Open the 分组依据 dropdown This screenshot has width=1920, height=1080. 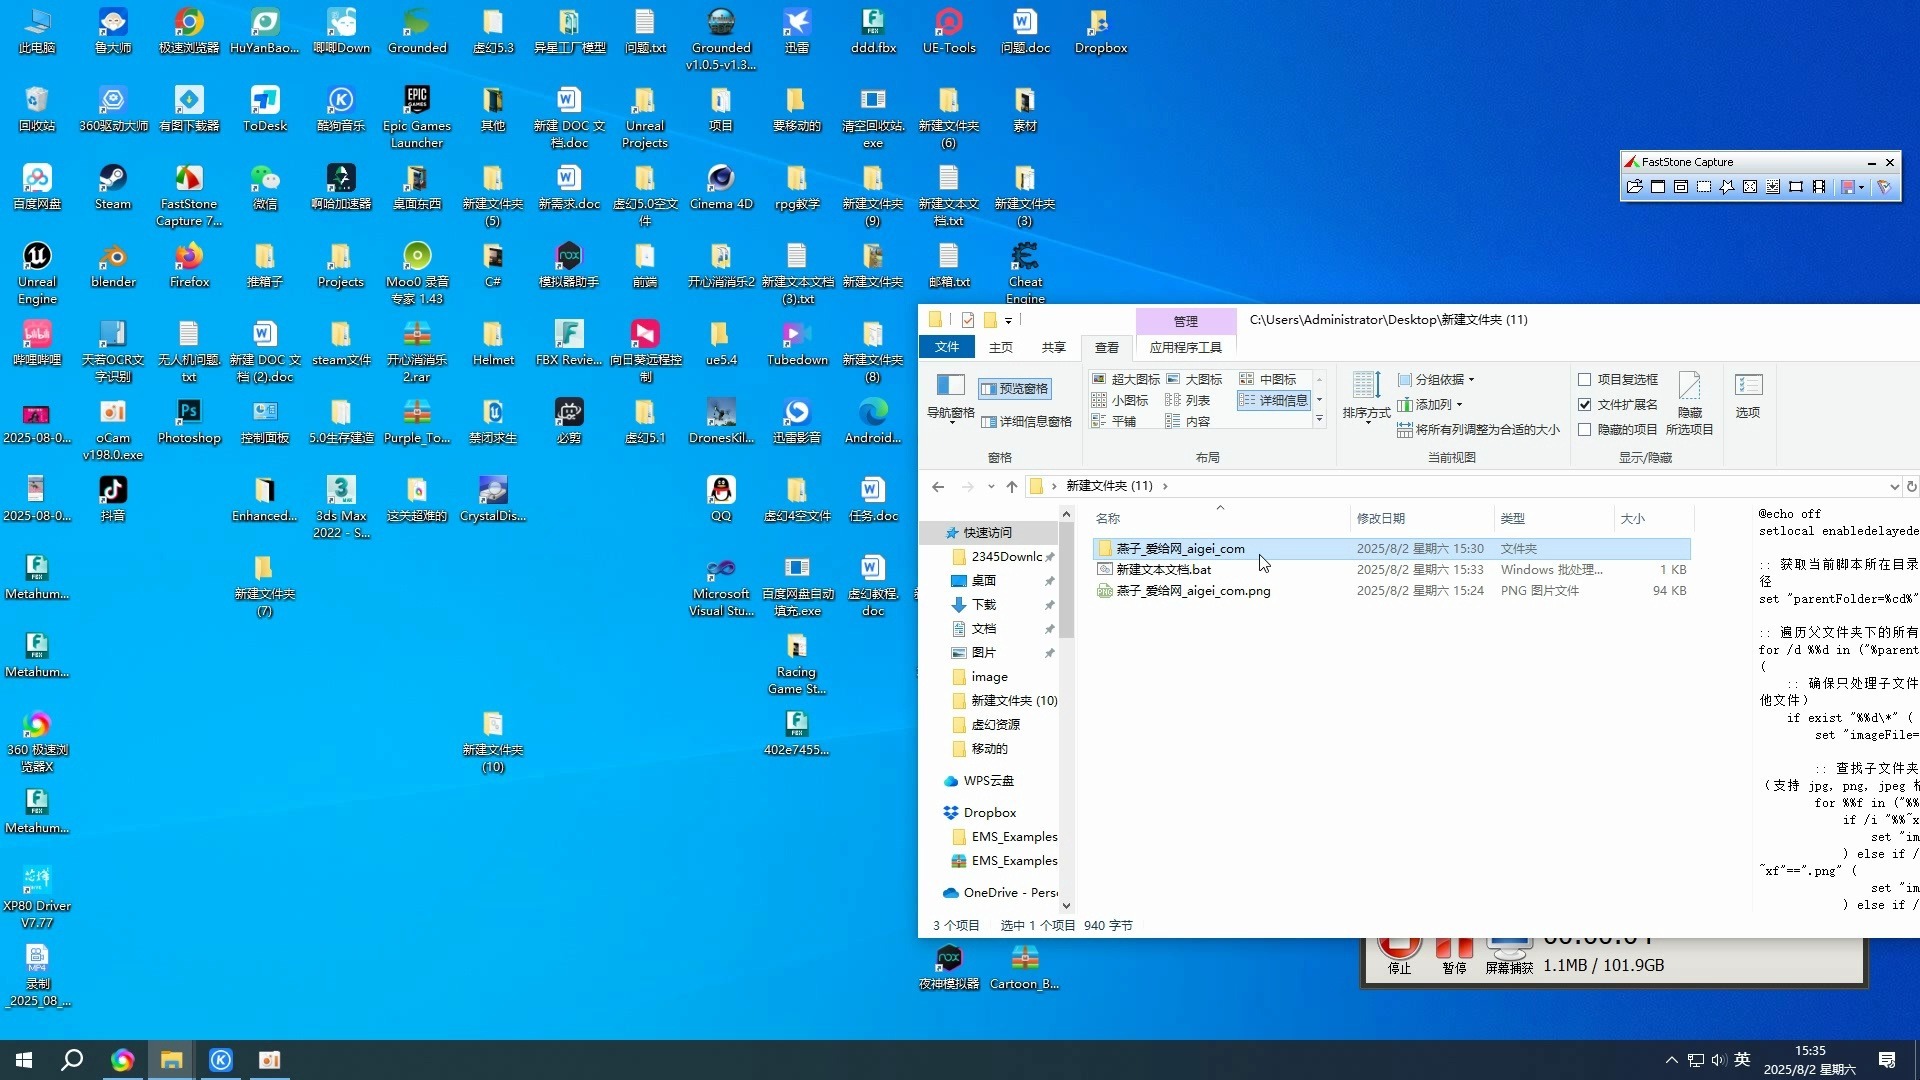[1438, 380]
